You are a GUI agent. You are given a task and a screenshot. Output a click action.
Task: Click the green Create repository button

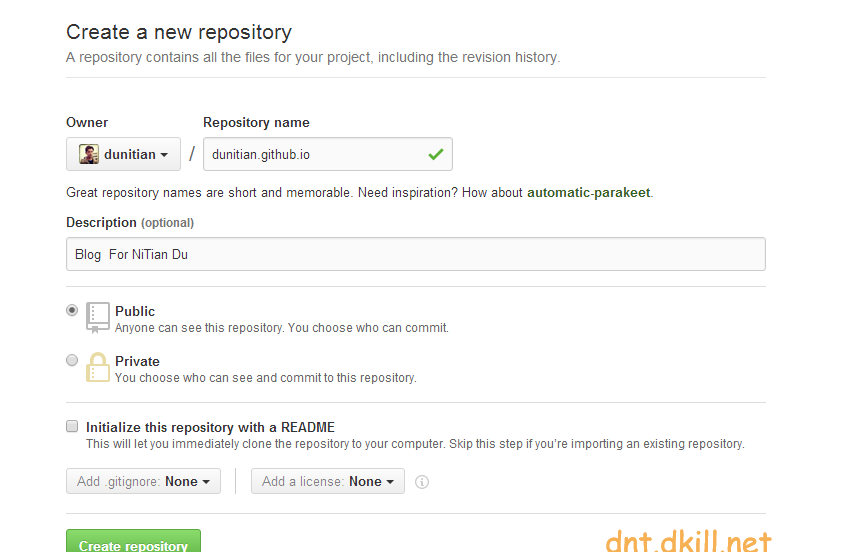(x=134, y=541)
